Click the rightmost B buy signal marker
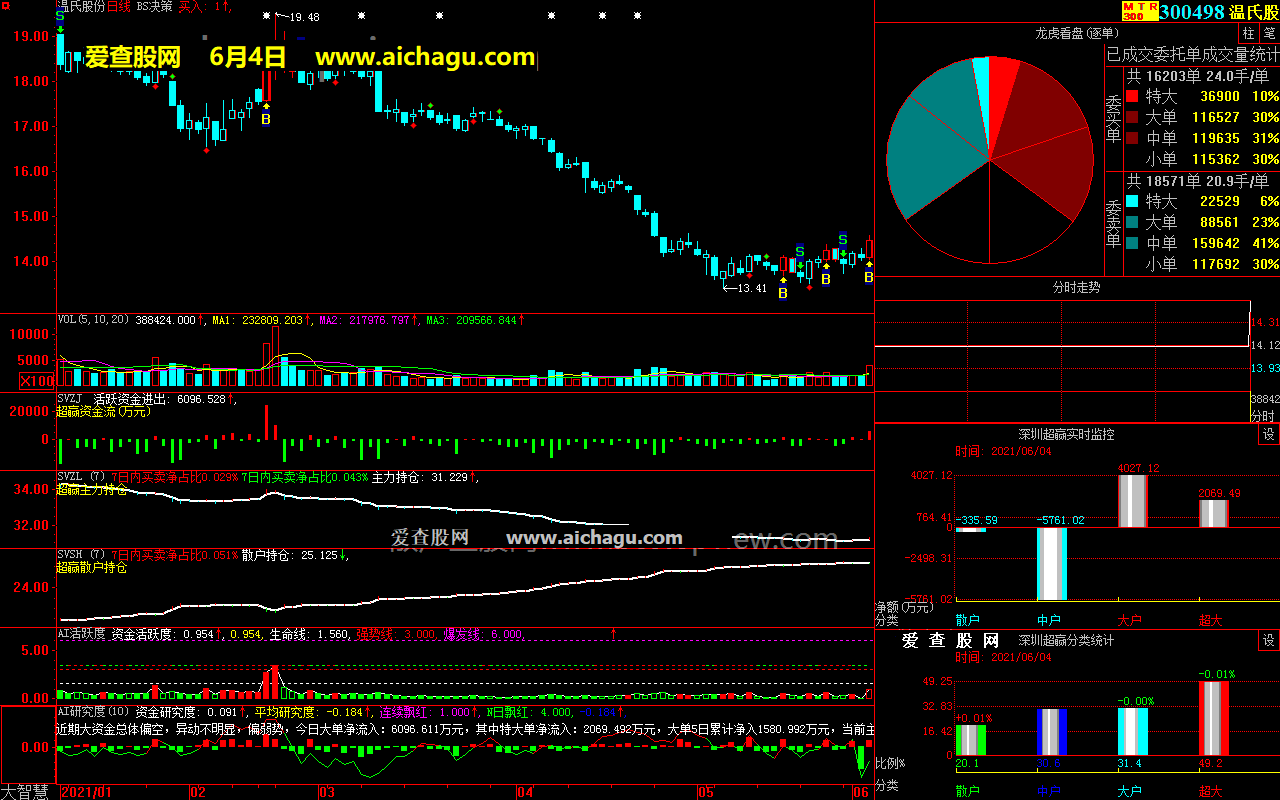 tap(868, 277)
